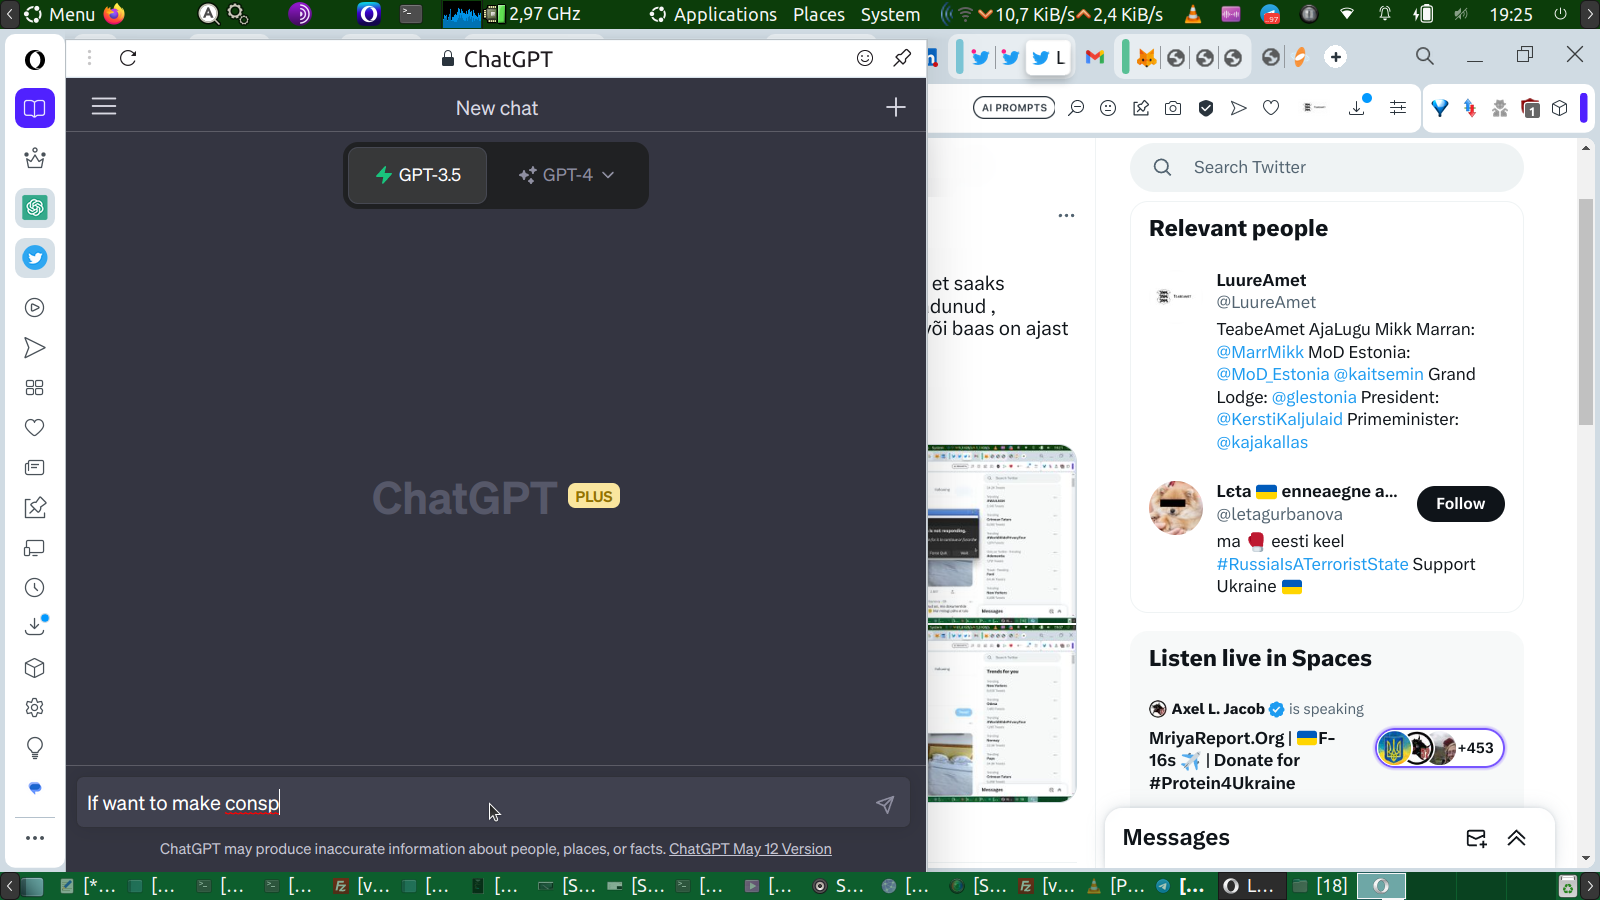Click the crown icon in Opera sidebar
Image resolution: width=1600 pixels, height=900 pixels.
pos(35,158)
